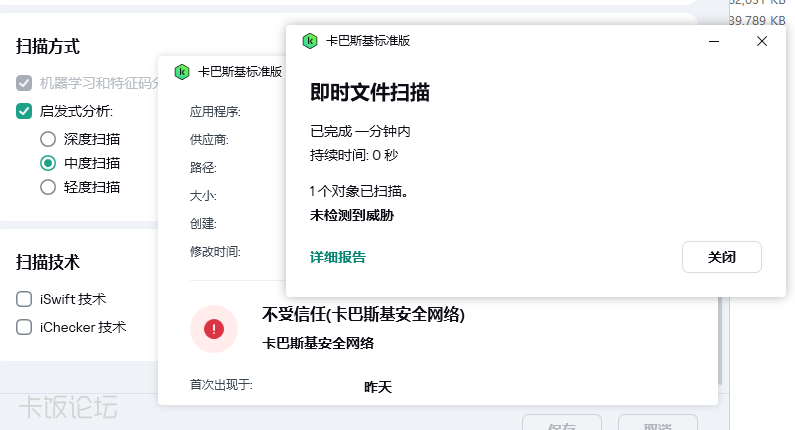Image resolution: width=795 pixels, height=430 pixels.
Task: Open the 详细报告 link
Action: coord(338,257)
